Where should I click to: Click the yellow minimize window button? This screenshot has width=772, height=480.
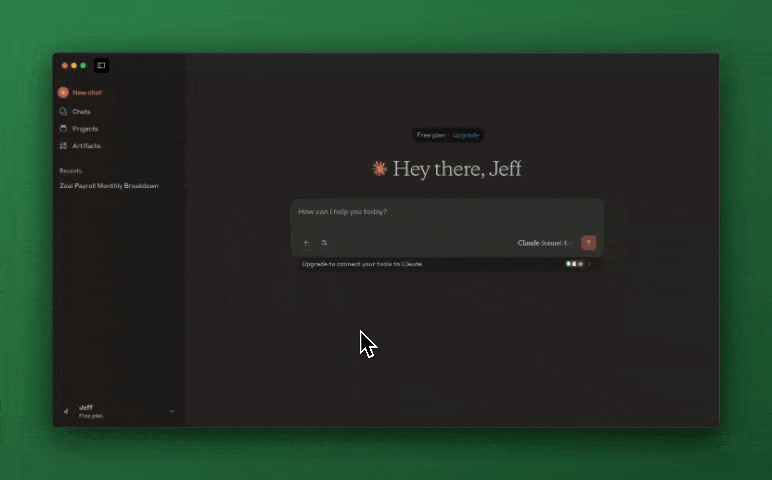[x=74, y=65]
